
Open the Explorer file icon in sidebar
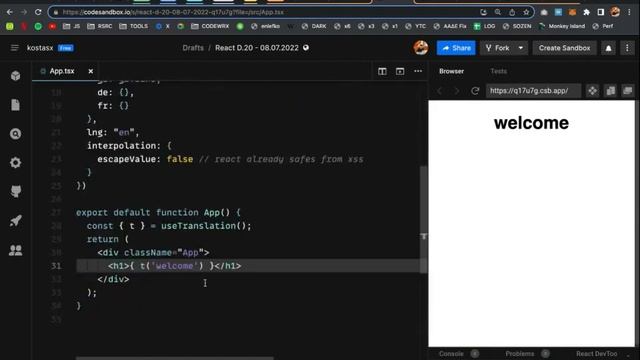pyautogui.click(x=16, y=105)
